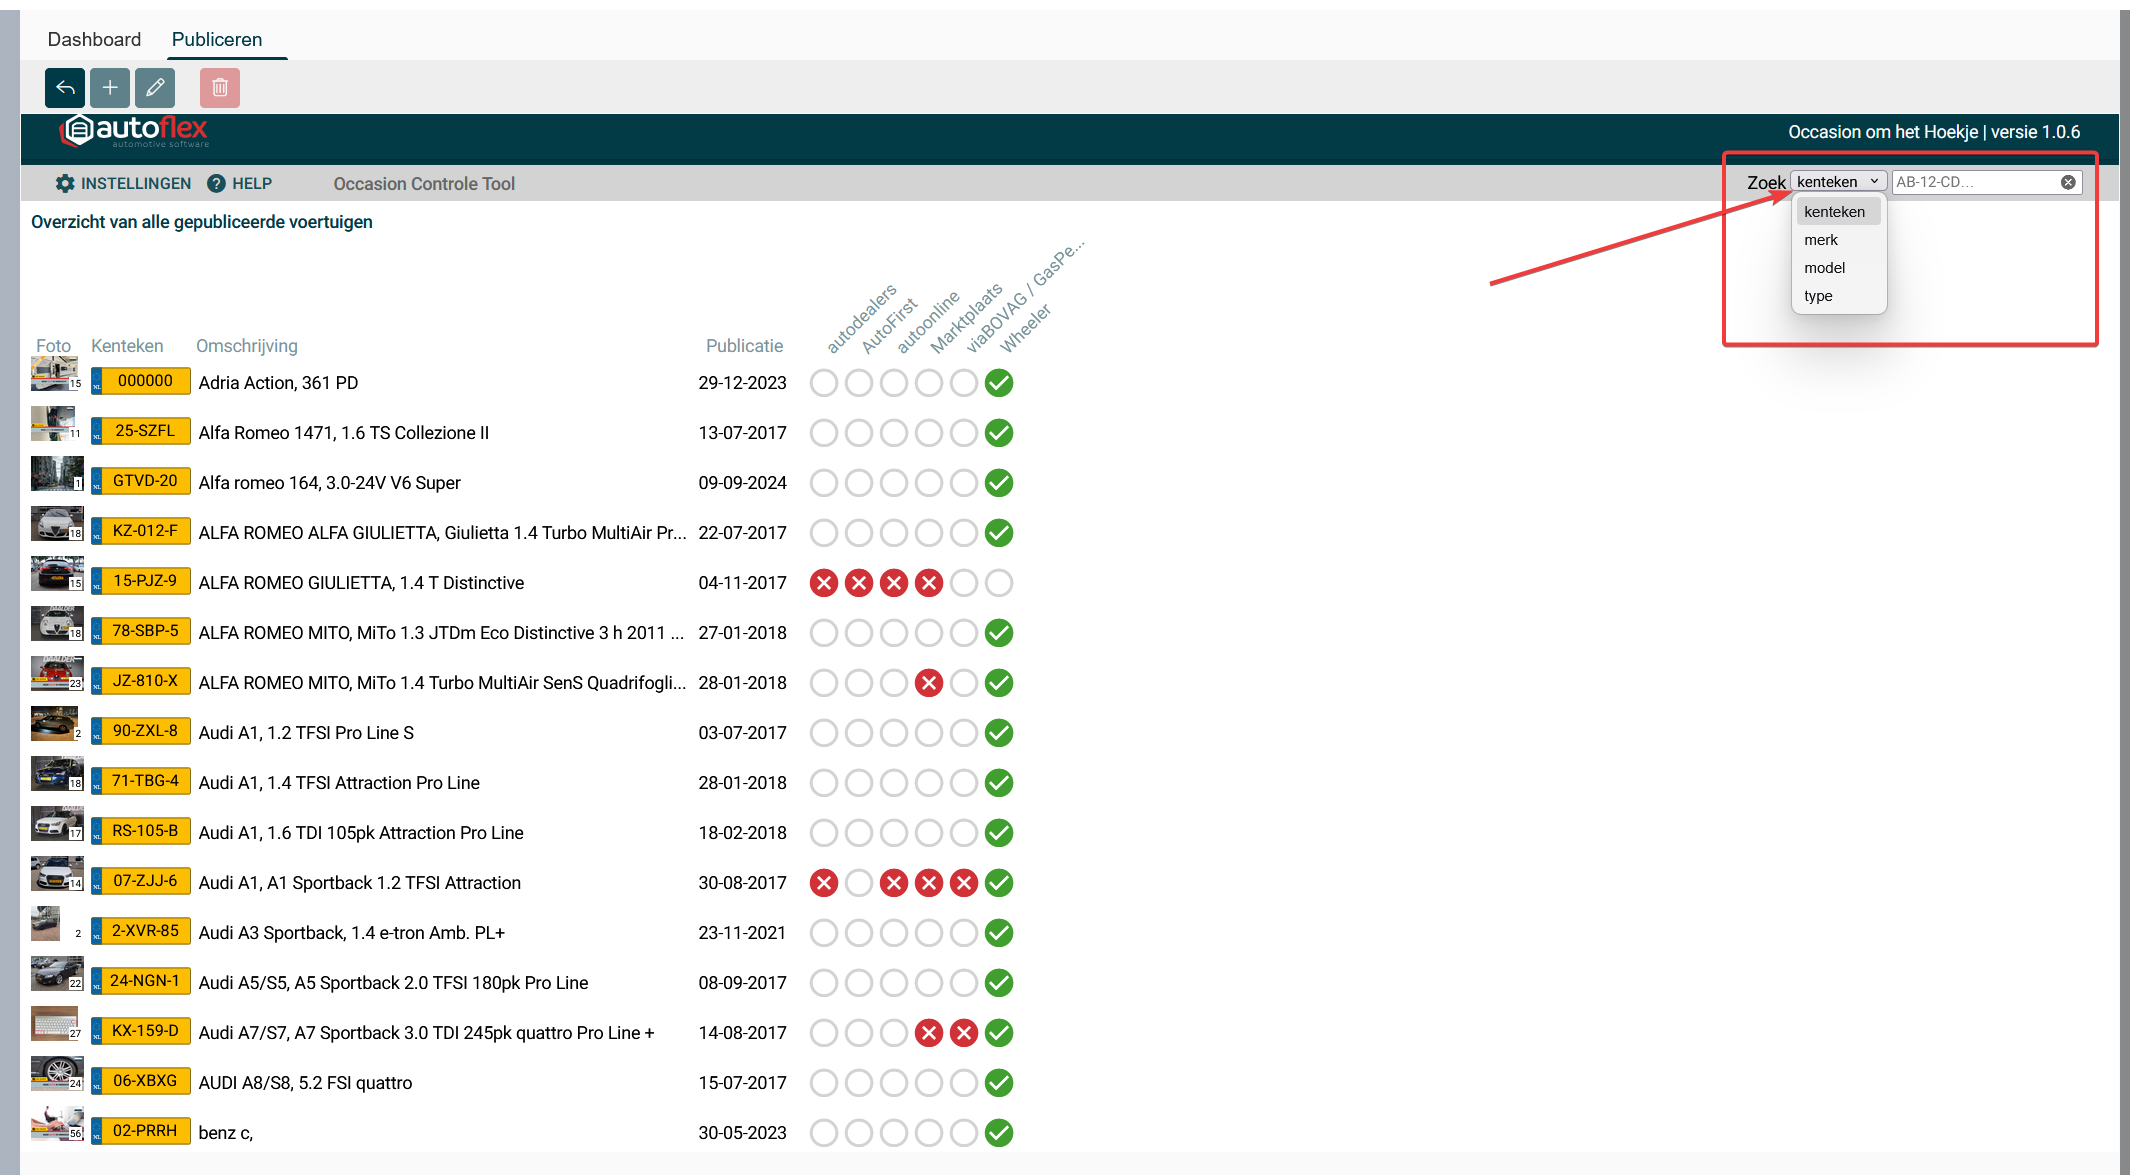Toggle Marktplaats red cross for JZ-810-X

929,683
